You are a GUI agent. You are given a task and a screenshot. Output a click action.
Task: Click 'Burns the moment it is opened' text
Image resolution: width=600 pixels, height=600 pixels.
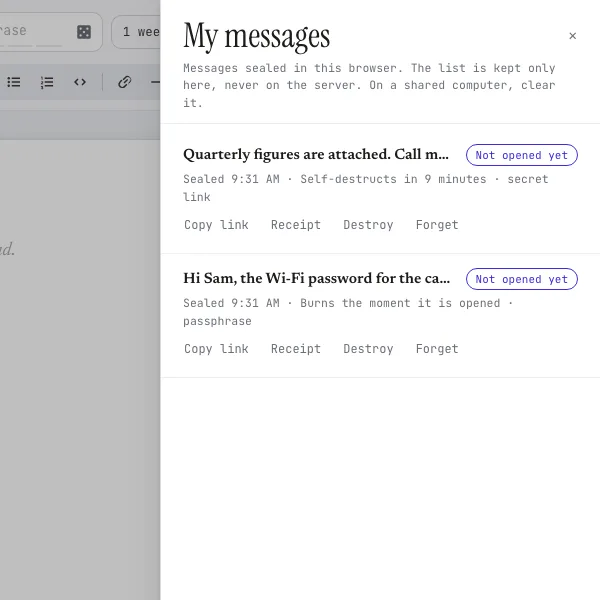400,303
